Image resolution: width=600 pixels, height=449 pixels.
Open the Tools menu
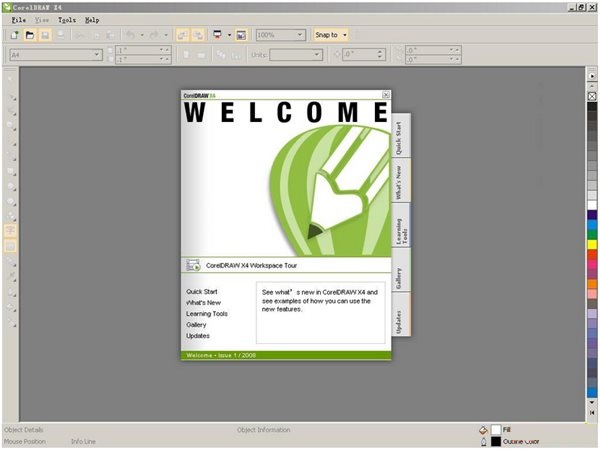[67, 20]
